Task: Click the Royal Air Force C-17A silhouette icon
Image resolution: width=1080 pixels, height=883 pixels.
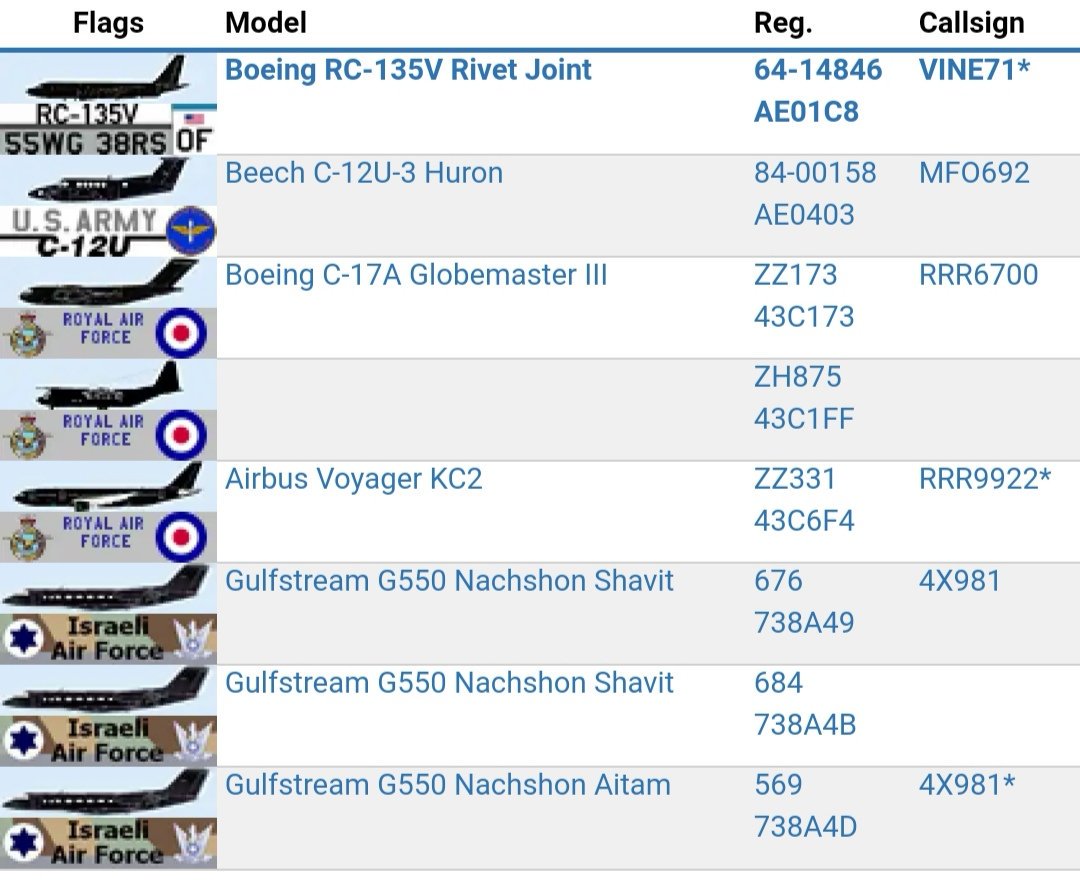Action: pyautogui.click(x=108, y=308)
